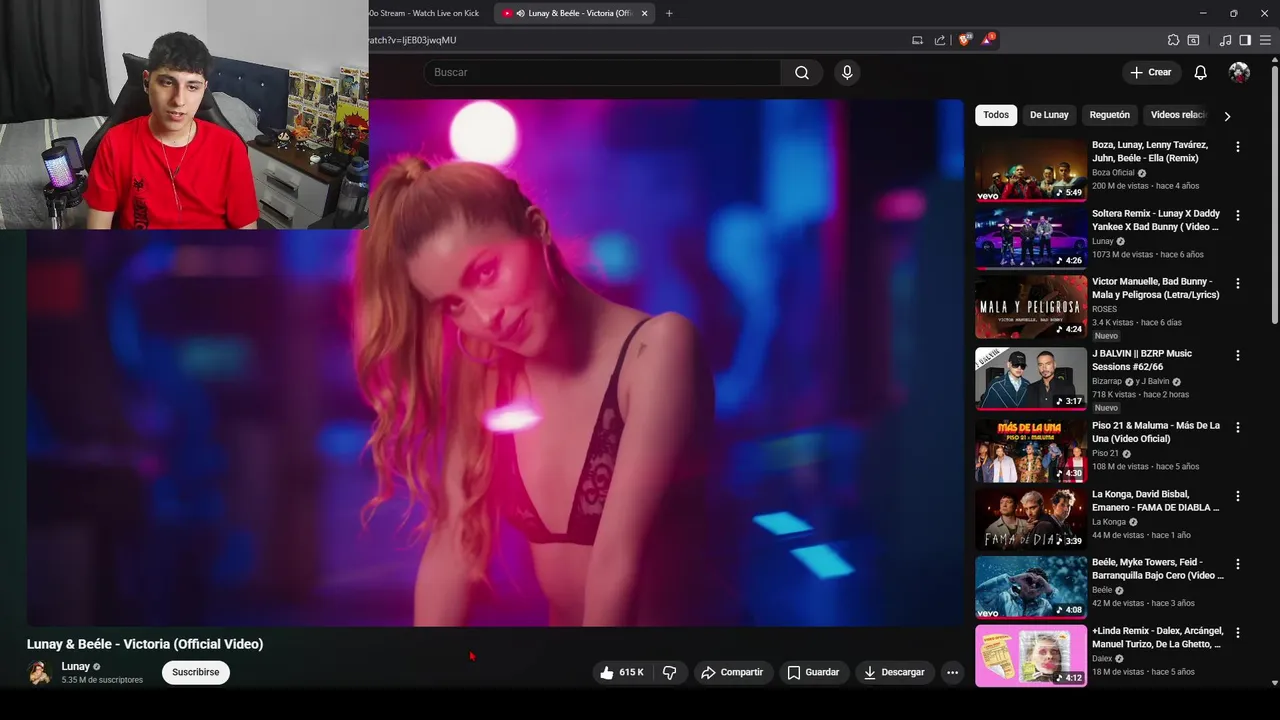1280x720 pixels.
Task: Open the Brave hamburger menu
Action: (1265, 40)
